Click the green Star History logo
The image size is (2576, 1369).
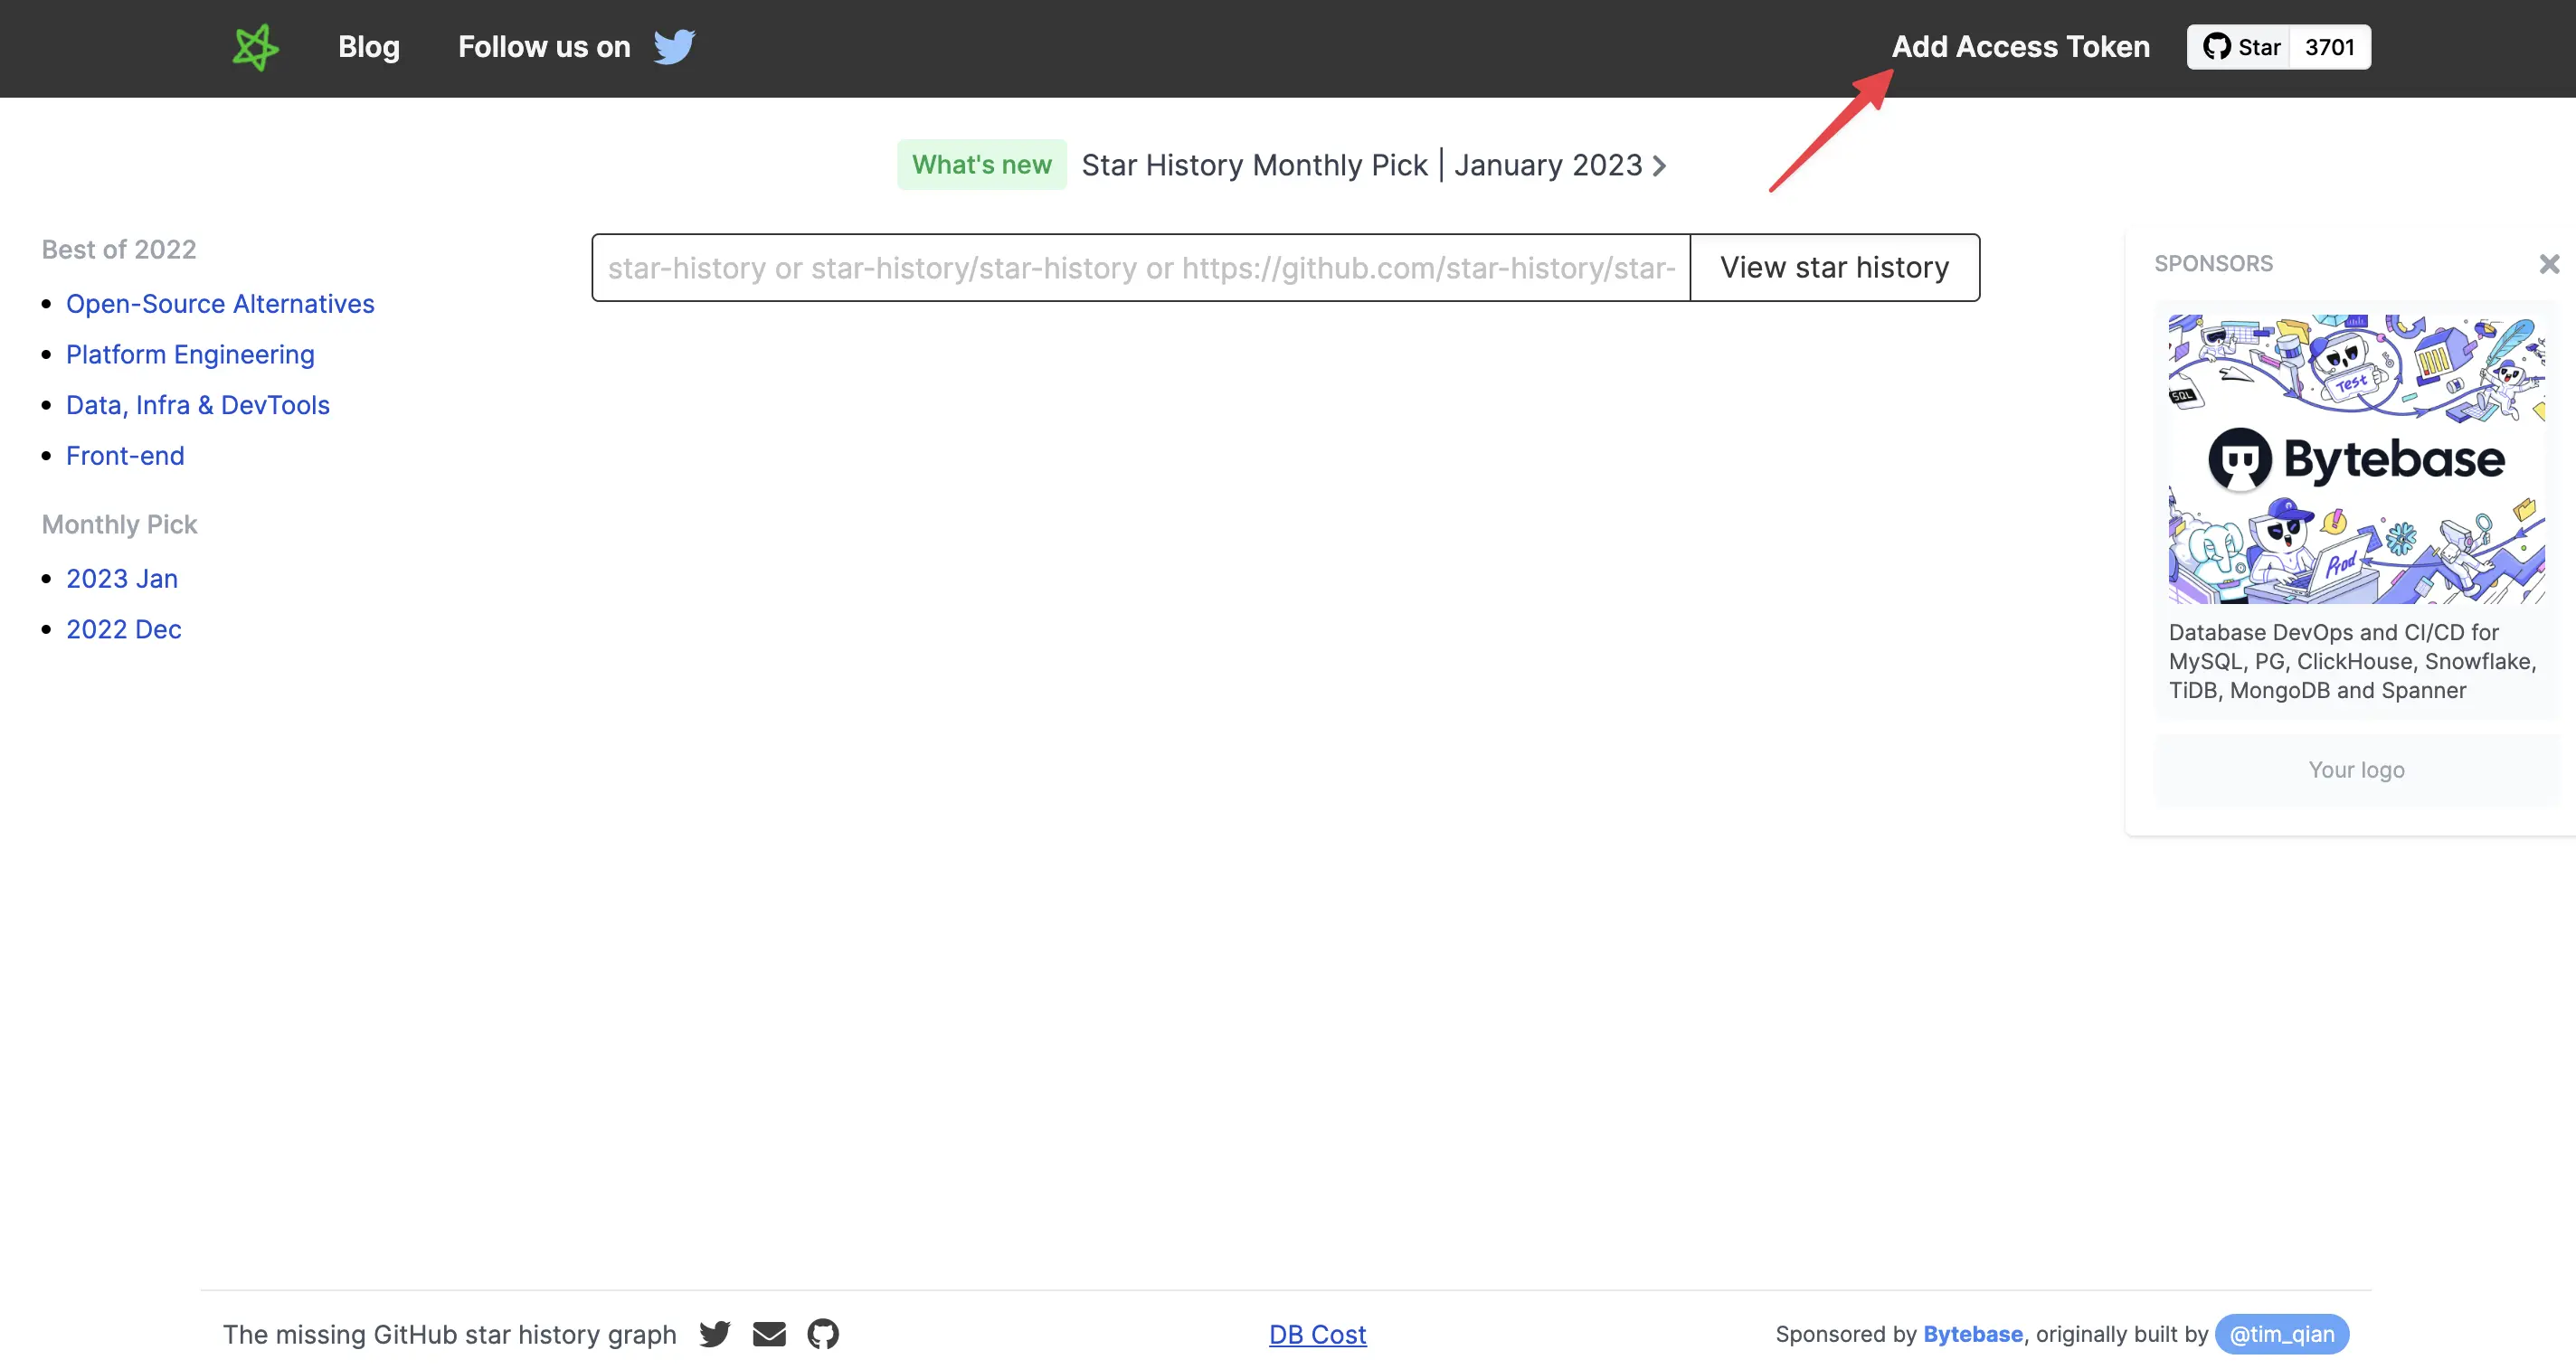point(256,47)
